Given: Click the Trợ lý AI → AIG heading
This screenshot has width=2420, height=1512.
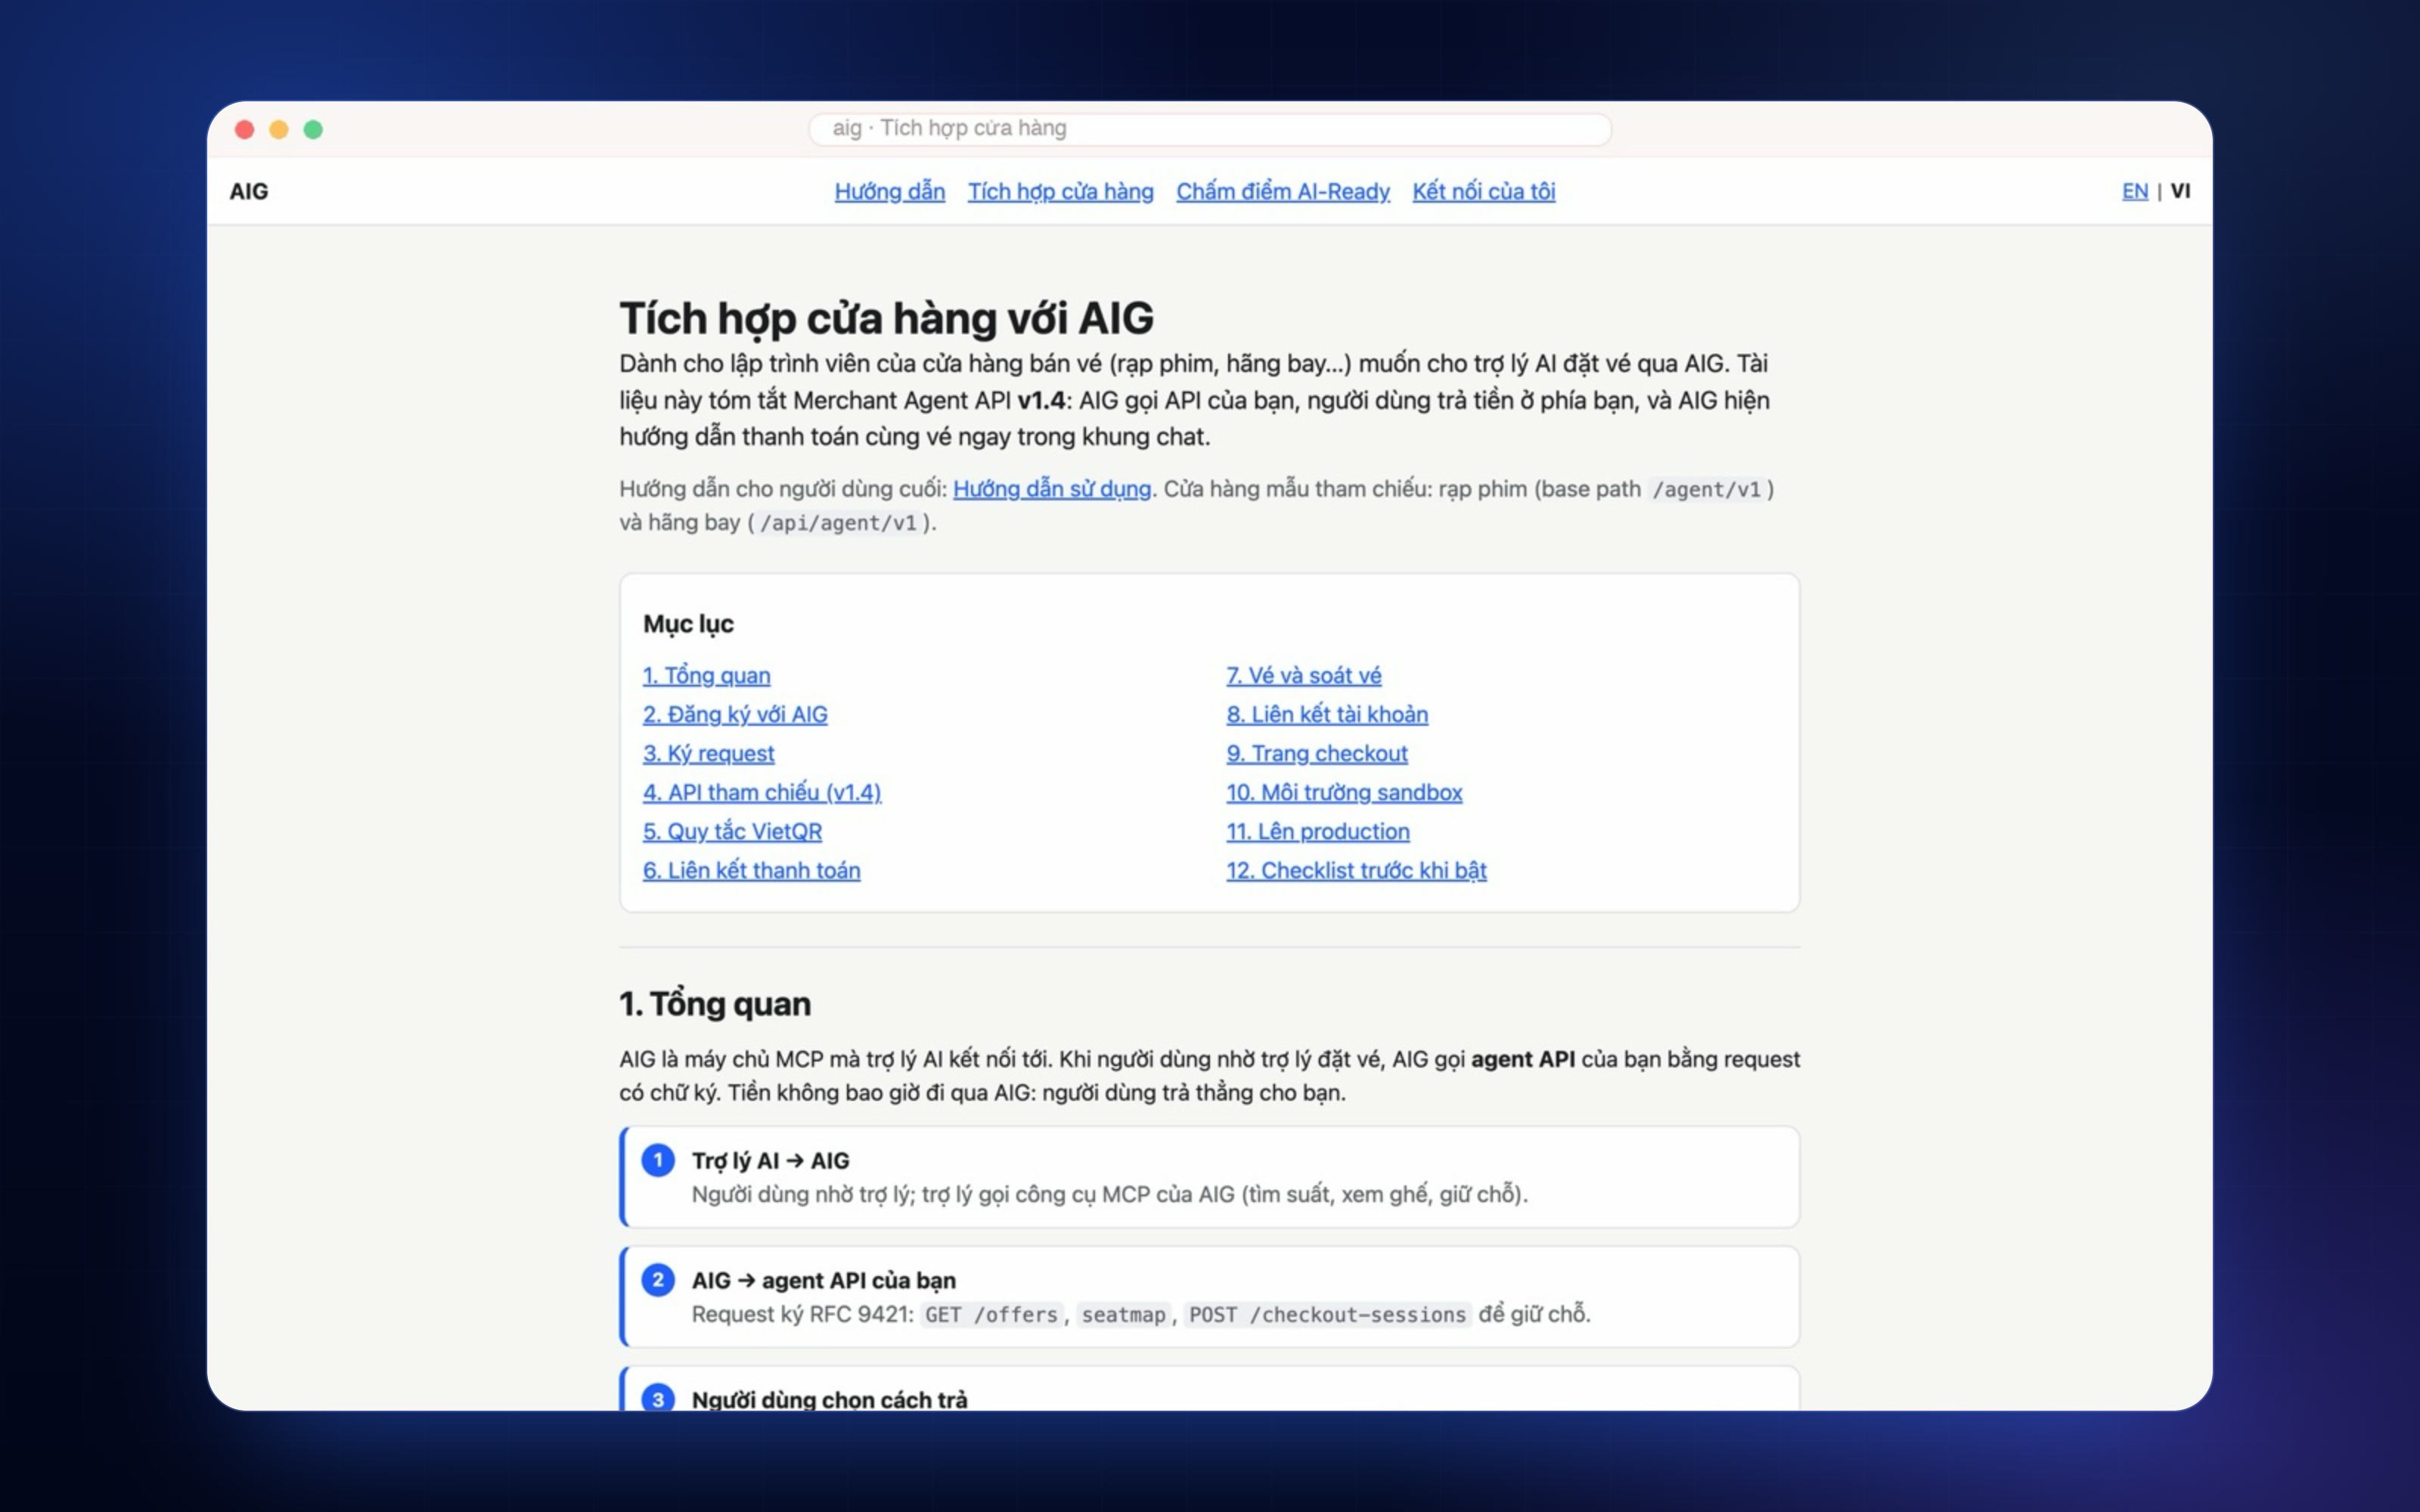Looking at the screenshot, I should (770, 1161).
